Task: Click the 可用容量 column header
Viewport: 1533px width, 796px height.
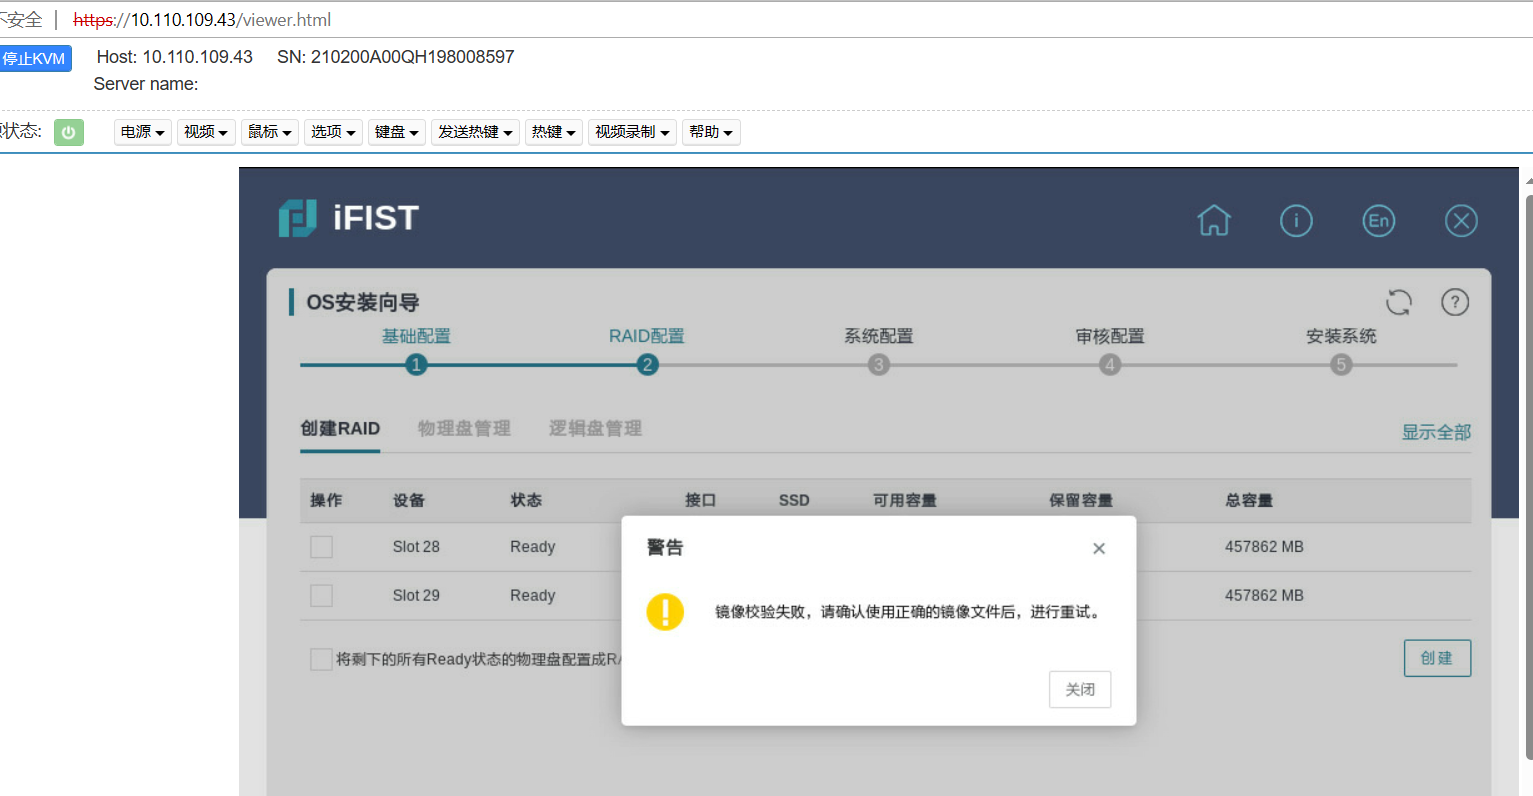Action: coord(905,501)
